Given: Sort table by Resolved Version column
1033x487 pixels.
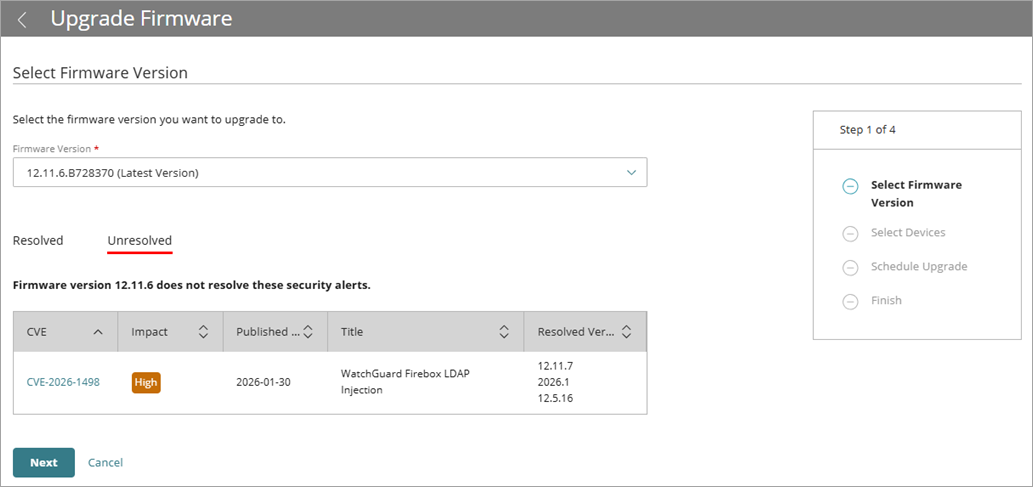Looking at the screenshot, I should (627, 332).
